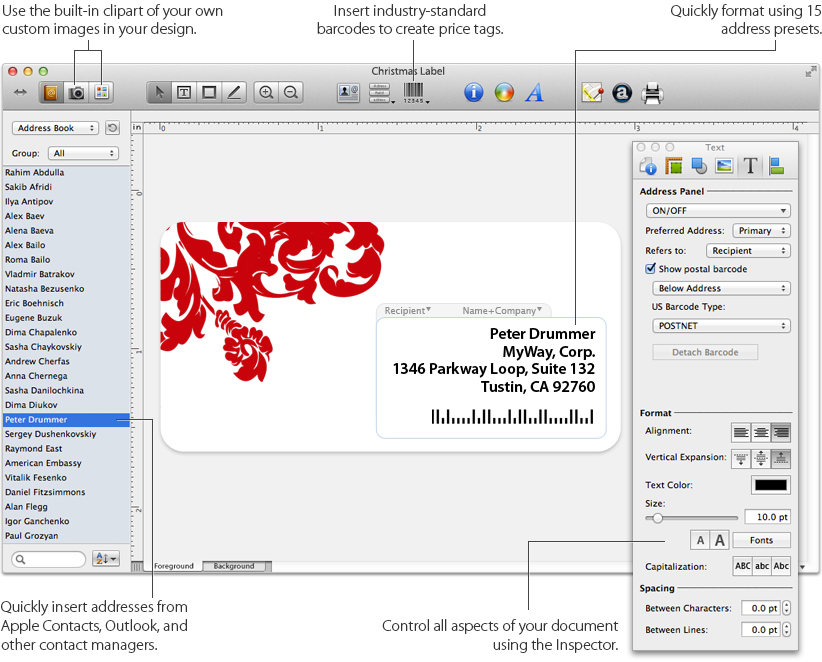Image resolution: width=822 pixels, height=662 pixels.
Task: Choose all-uppercase ABC capitalization
Action: click(743, 566)
